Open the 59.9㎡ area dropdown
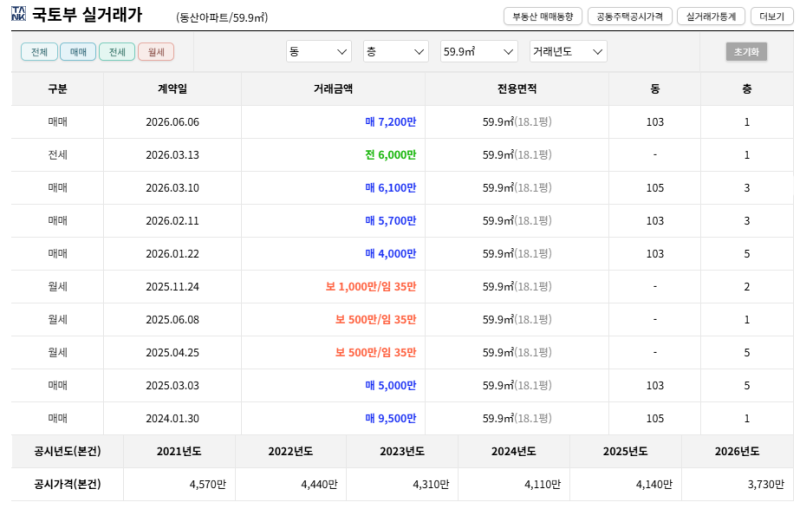800x509 pixels. point(479,52)
